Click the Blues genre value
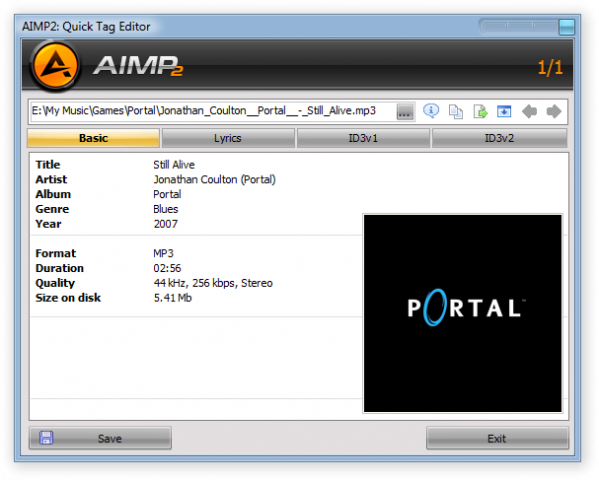The width and height of the screenshot is (599, 480). coord(166,209)
